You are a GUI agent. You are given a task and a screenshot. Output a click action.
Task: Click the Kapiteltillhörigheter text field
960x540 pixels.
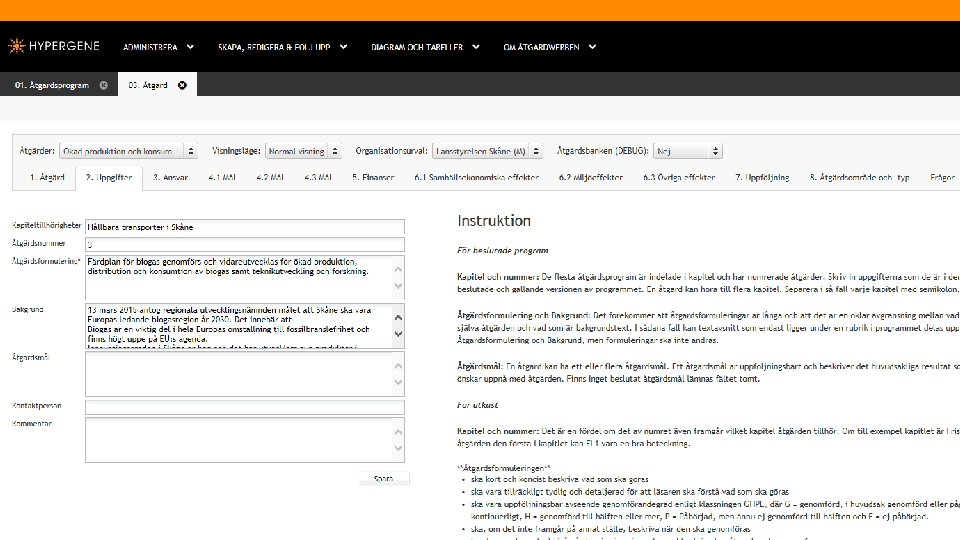click(x=245, y=227)
